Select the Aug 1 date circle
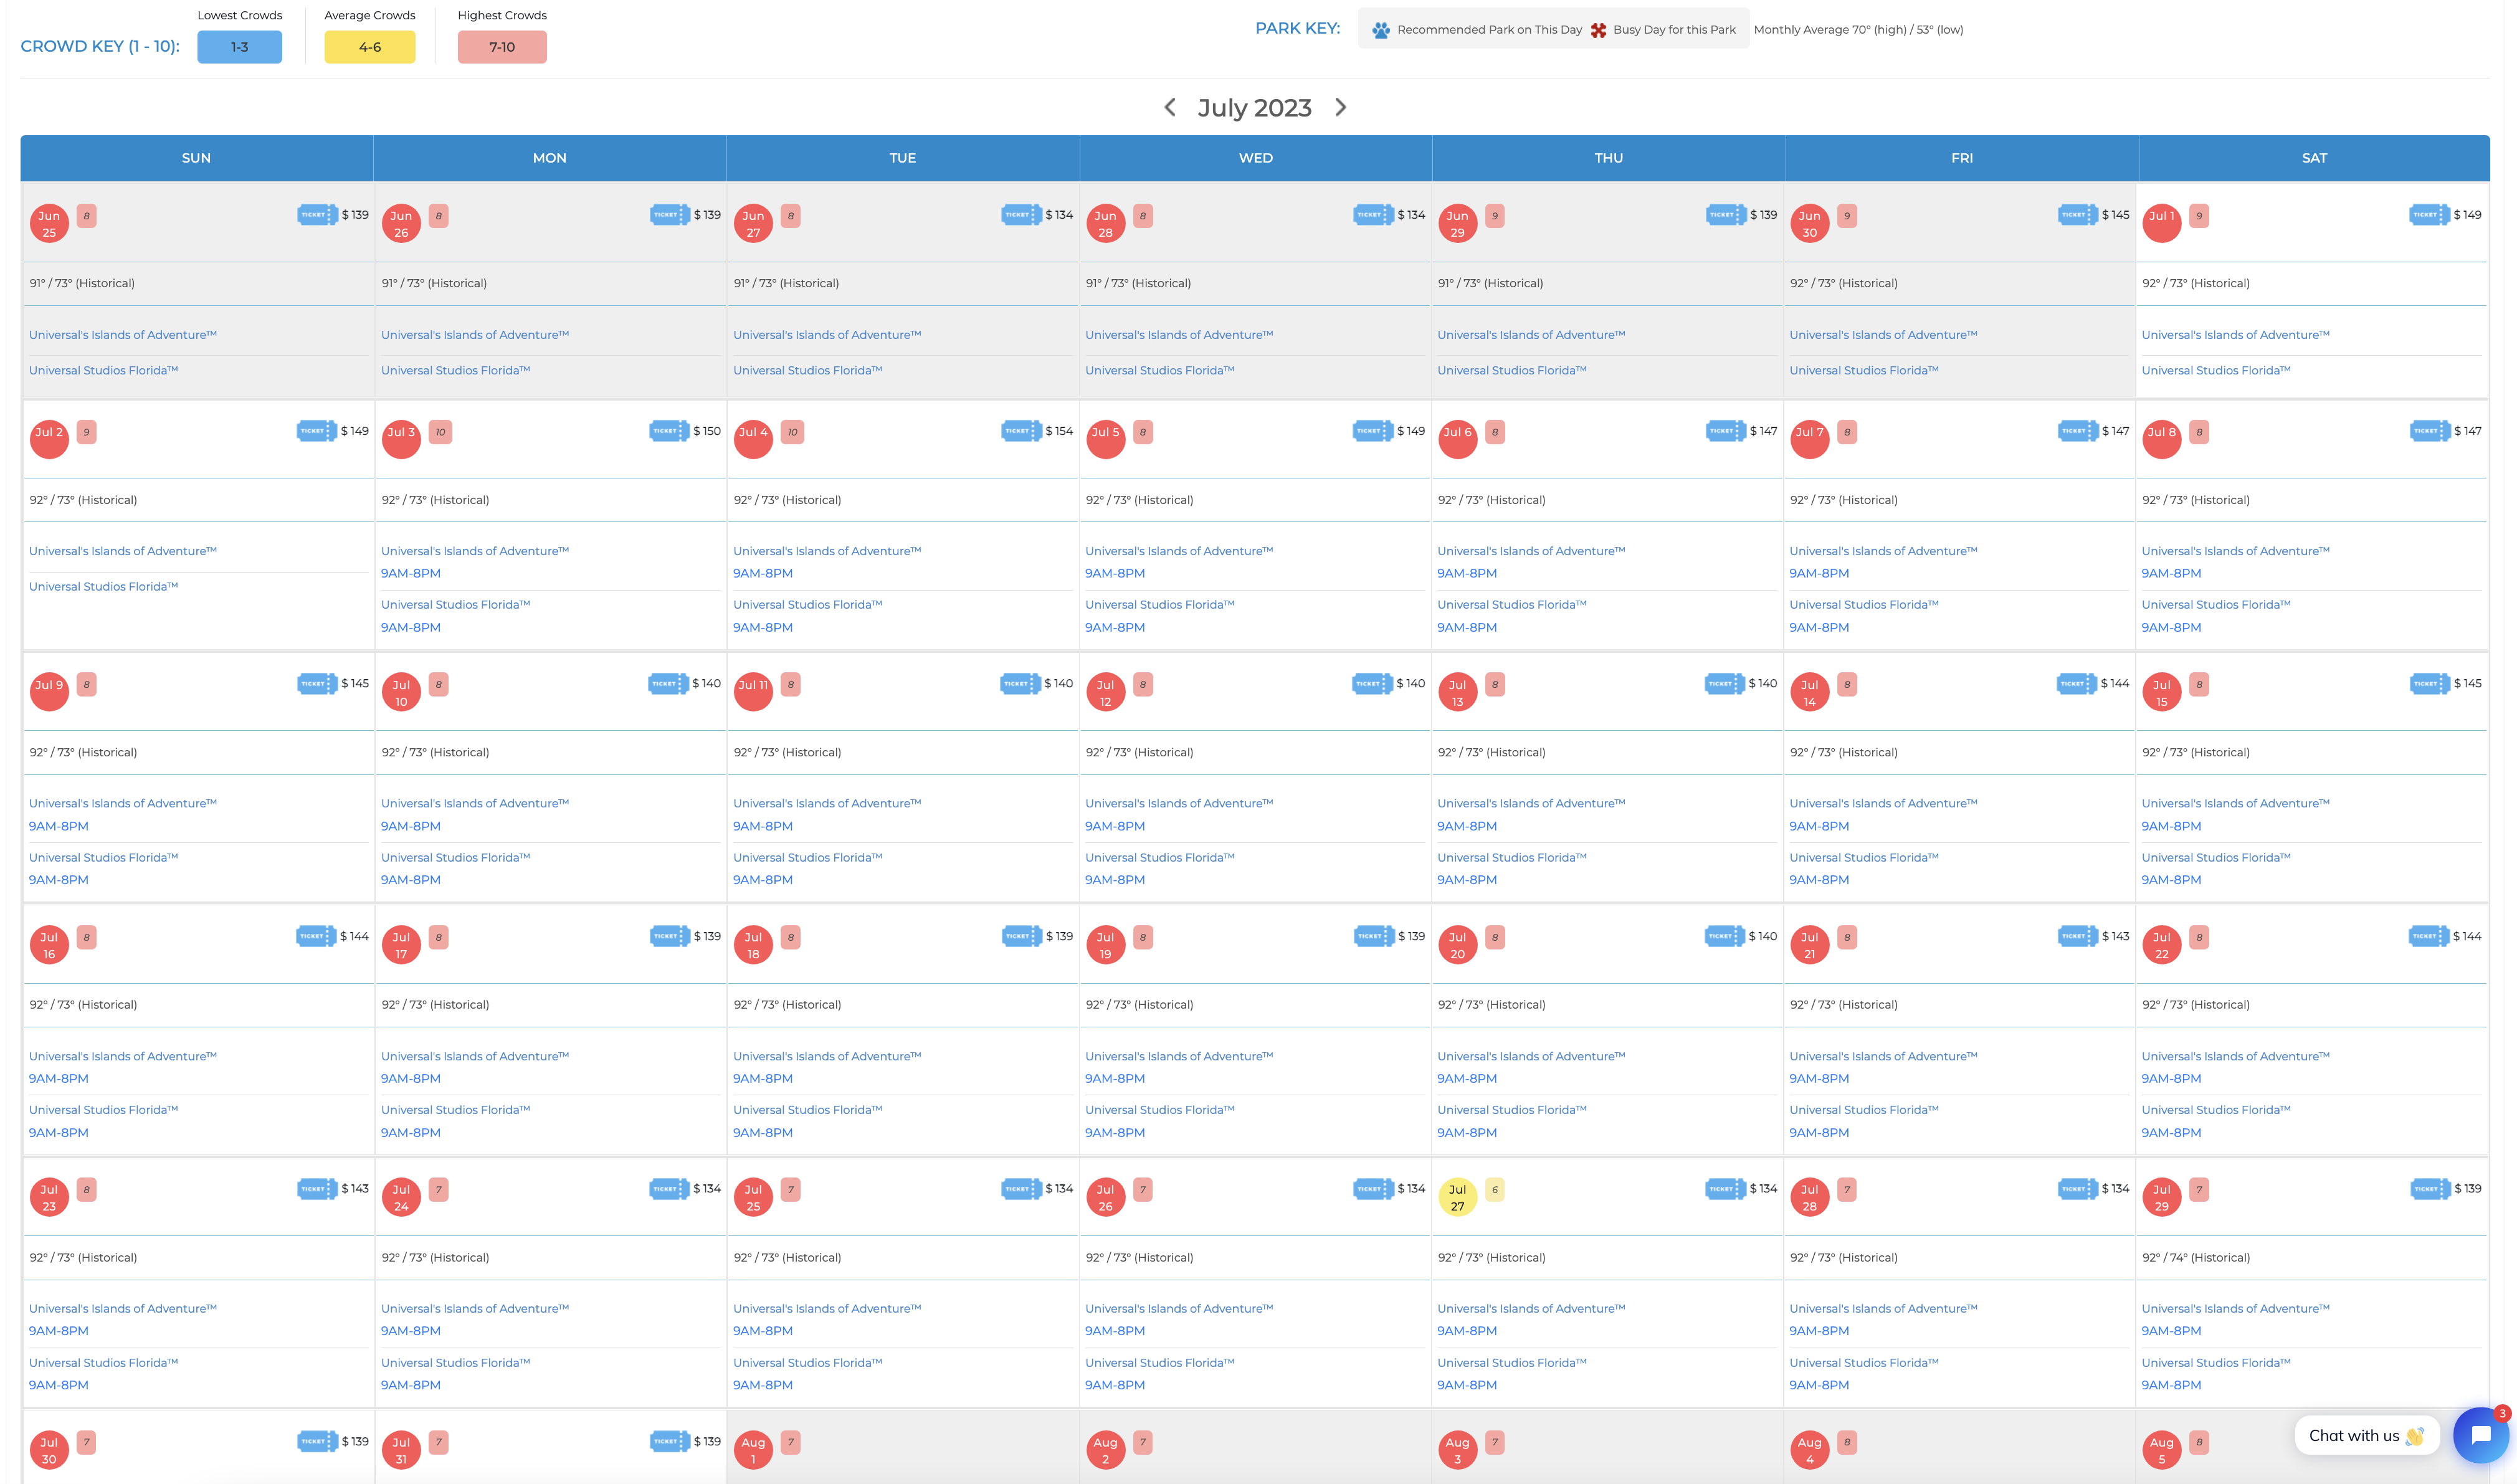This screenshot has height=1484, width=2517. coord(753,1450)
